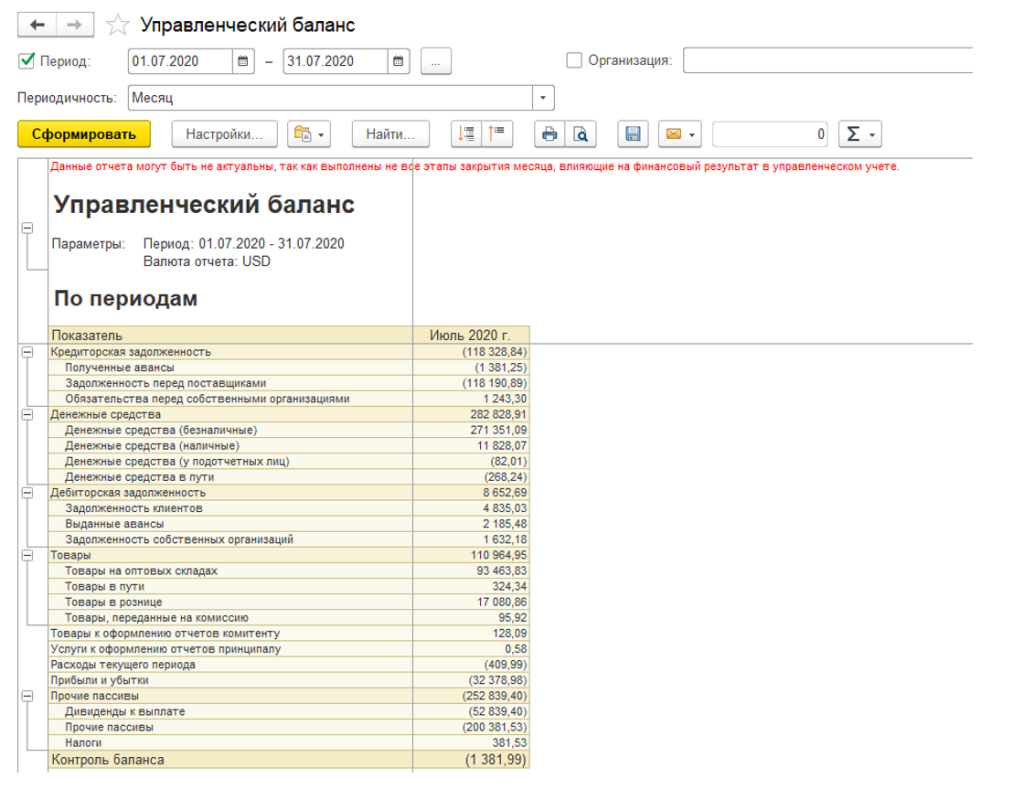Image resolution: width=1024 pixels, height=789 pixels.
Task: Click the back navigation arrow
Action: (37, 25)
